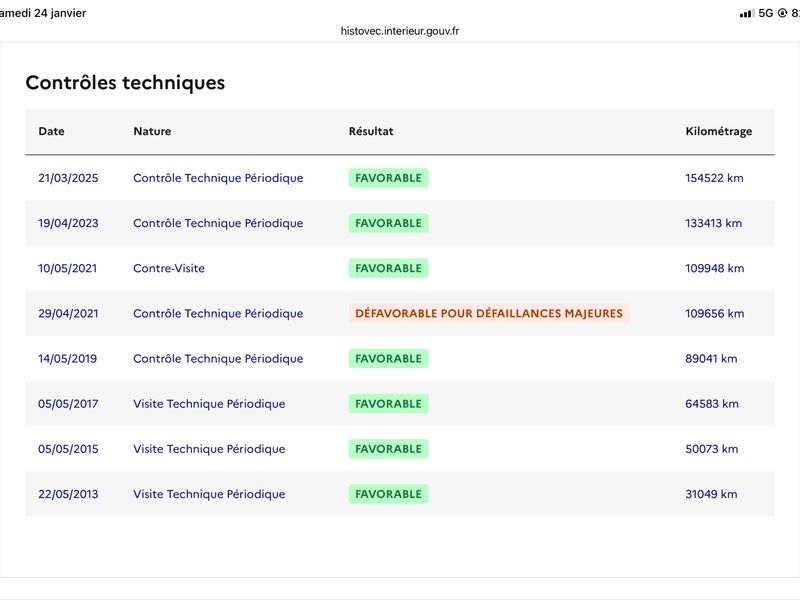Image resolution: width=800 pixels, height=600 pixels.
Task: Click the 21/03/2025 date entry
Action: pos(68,178)
